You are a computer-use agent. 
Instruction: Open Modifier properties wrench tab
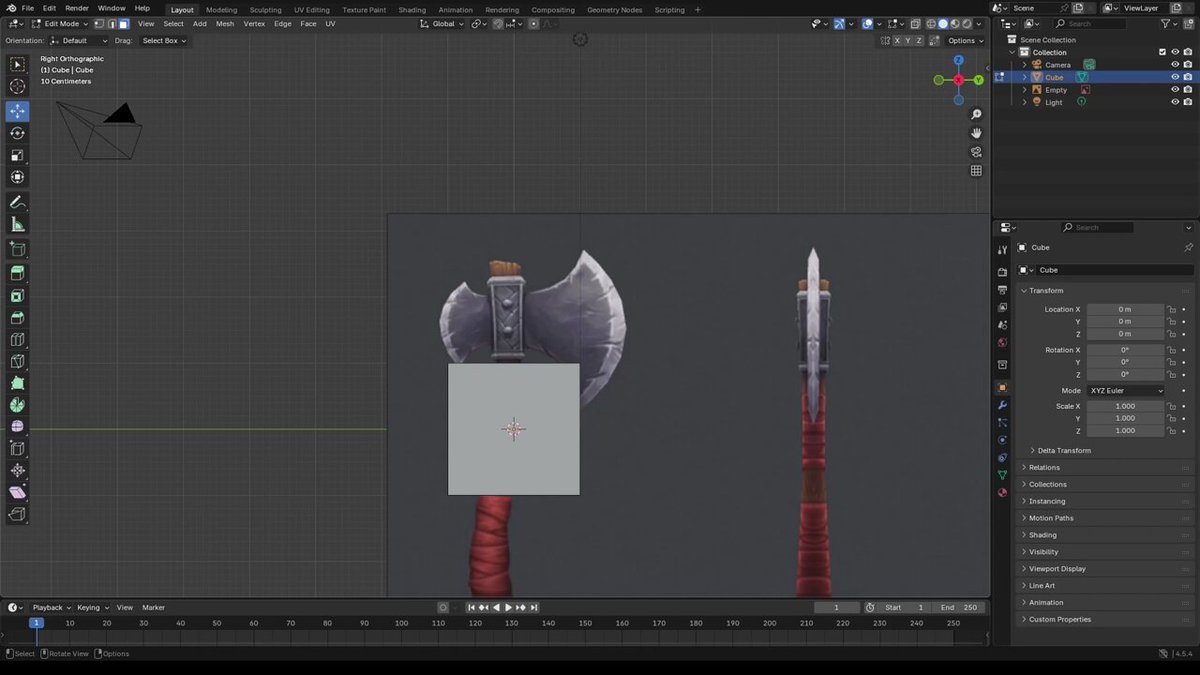pos(1002,405)
